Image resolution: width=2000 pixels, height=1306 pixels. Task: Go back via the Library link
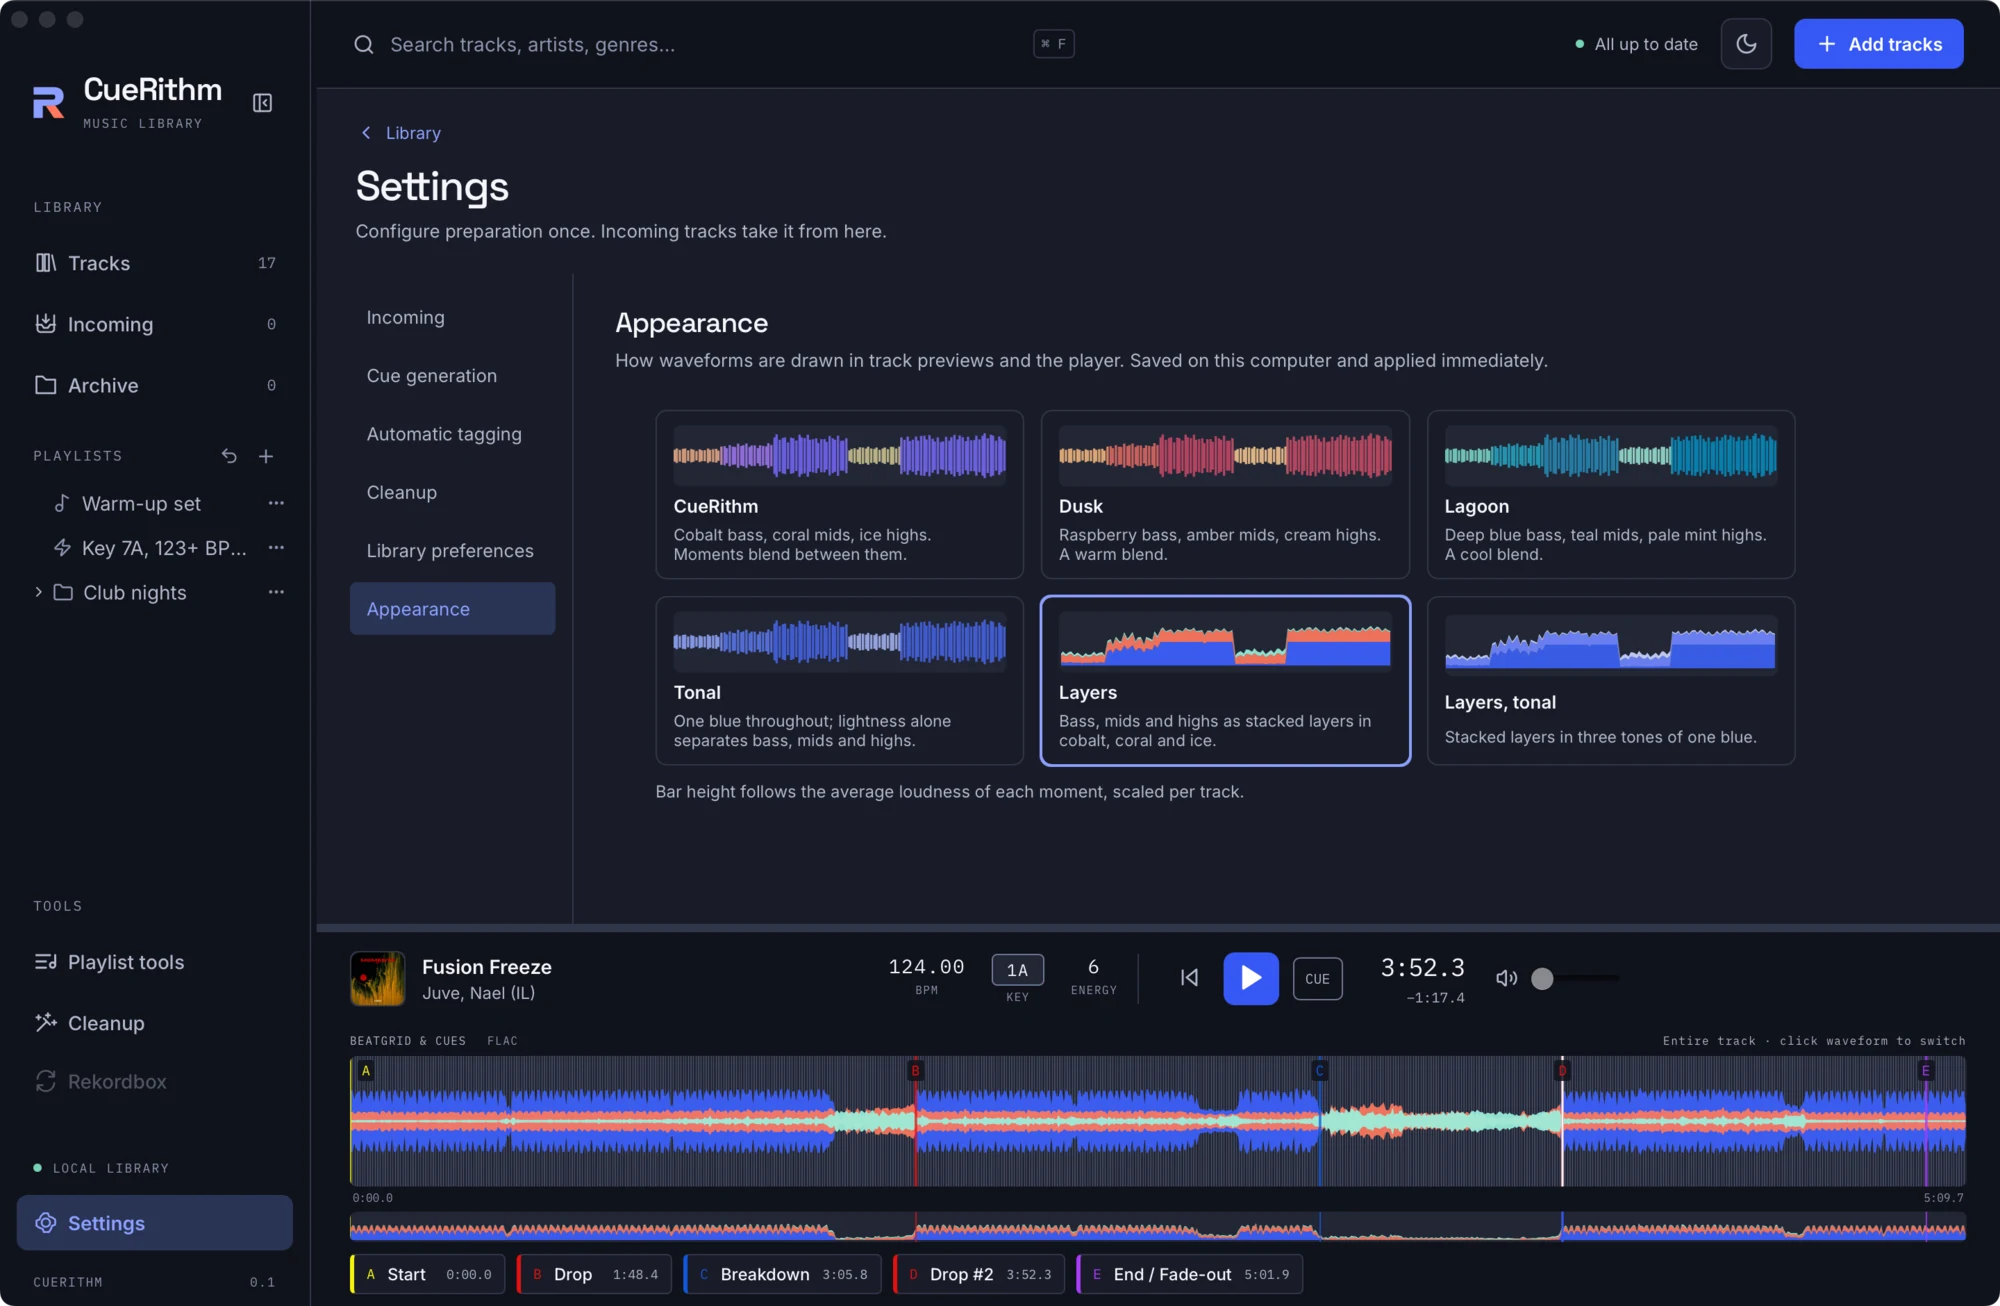401,133
